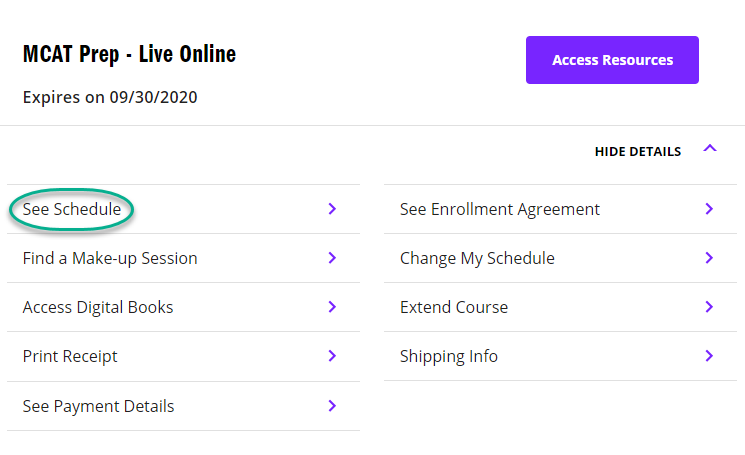Click the HIDE DETAILS text label

(x=637, y=152)
